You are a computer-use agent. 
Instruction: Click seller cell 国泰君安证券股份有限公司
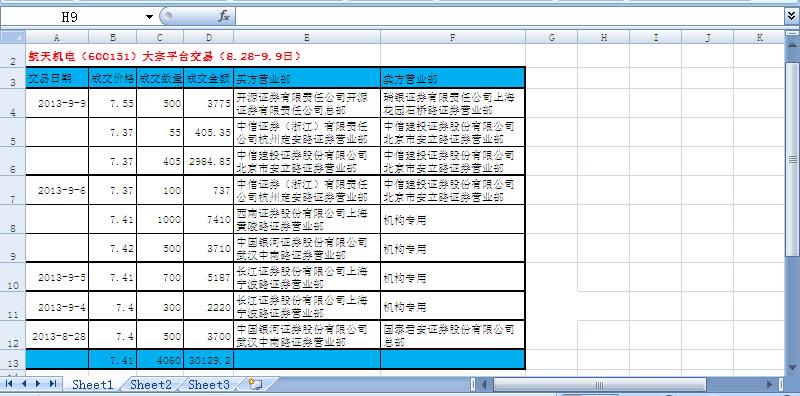453,336
